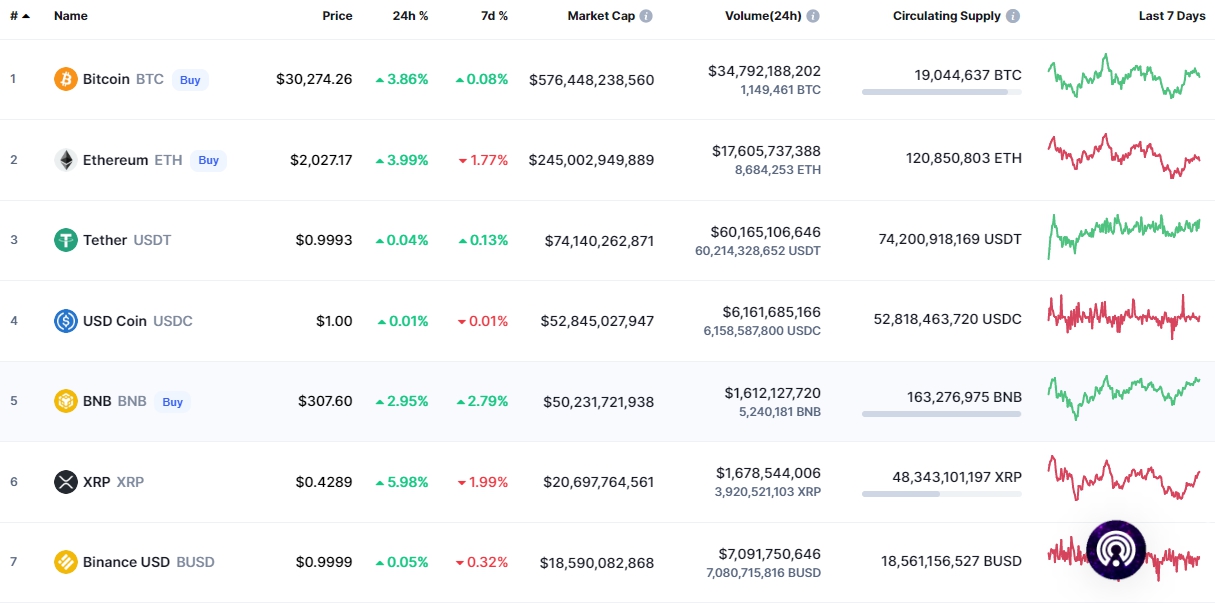The width and height of the screenshot is (1215, 603).
Task: Open BNB's 7-day sparkline chart
Action: pos(1124,397)
